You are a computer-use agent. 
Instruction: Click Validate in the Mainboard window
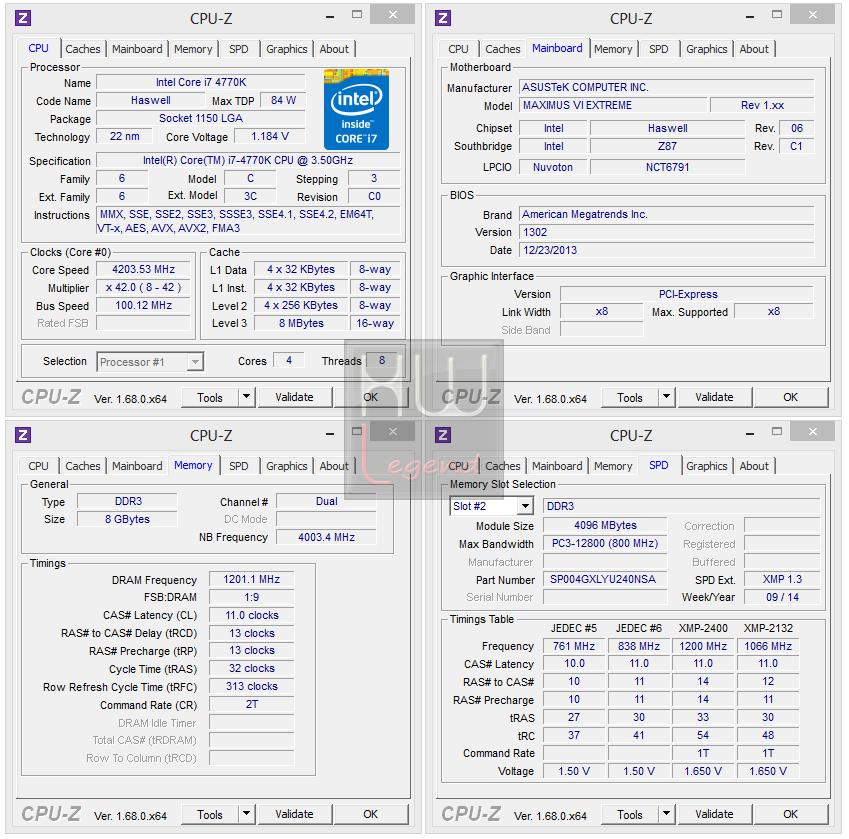[714, 397]
